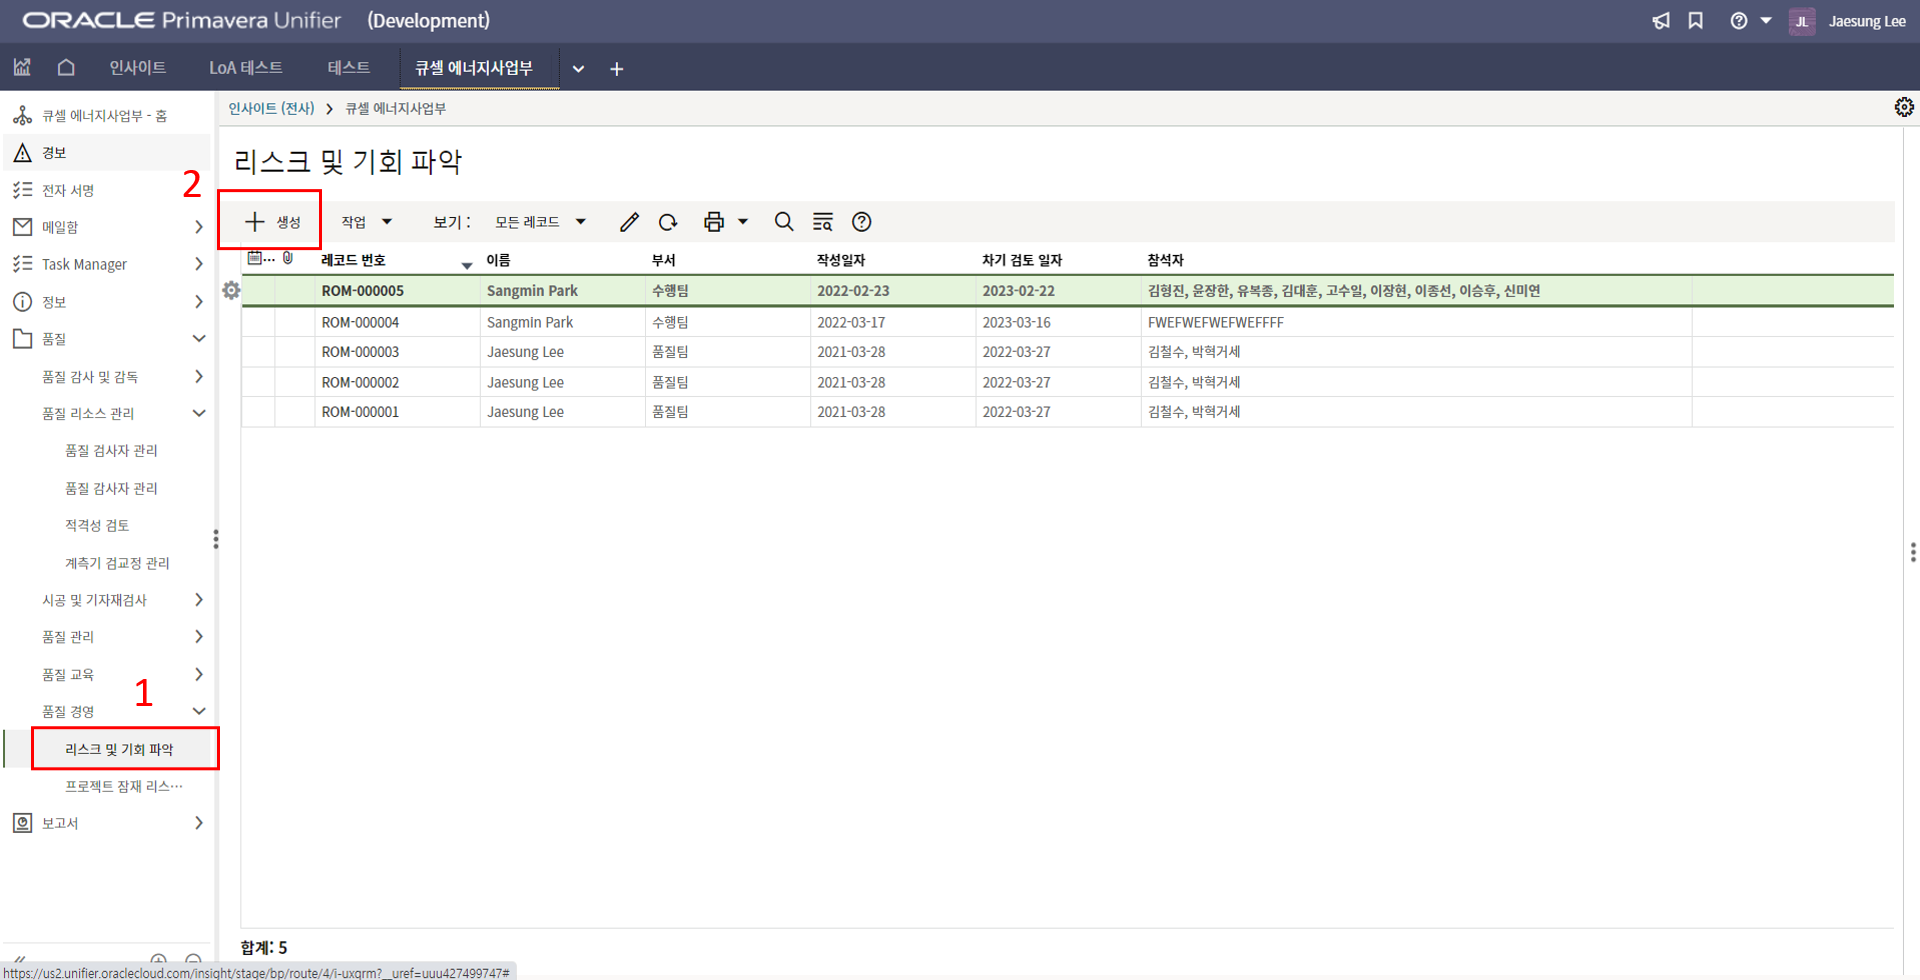
Task: Open 적격성 검토 in sidebar
Action: click(x=97, y=526)
